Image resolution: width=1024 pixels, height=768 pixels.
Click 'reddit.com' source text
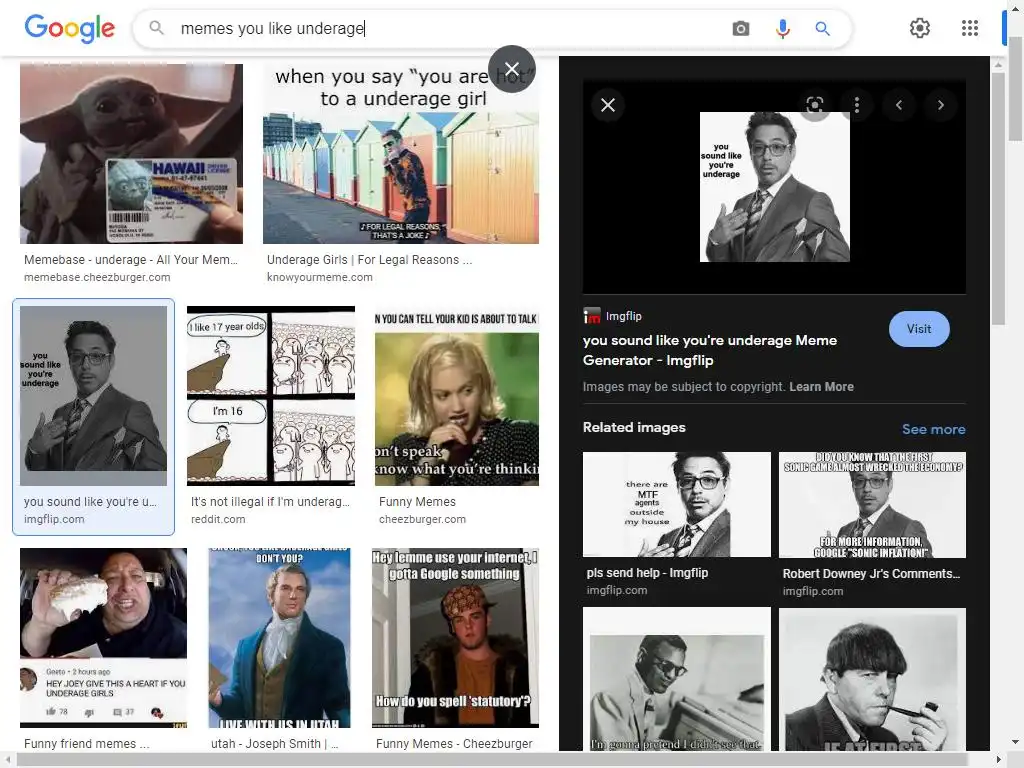click(218, 520)
